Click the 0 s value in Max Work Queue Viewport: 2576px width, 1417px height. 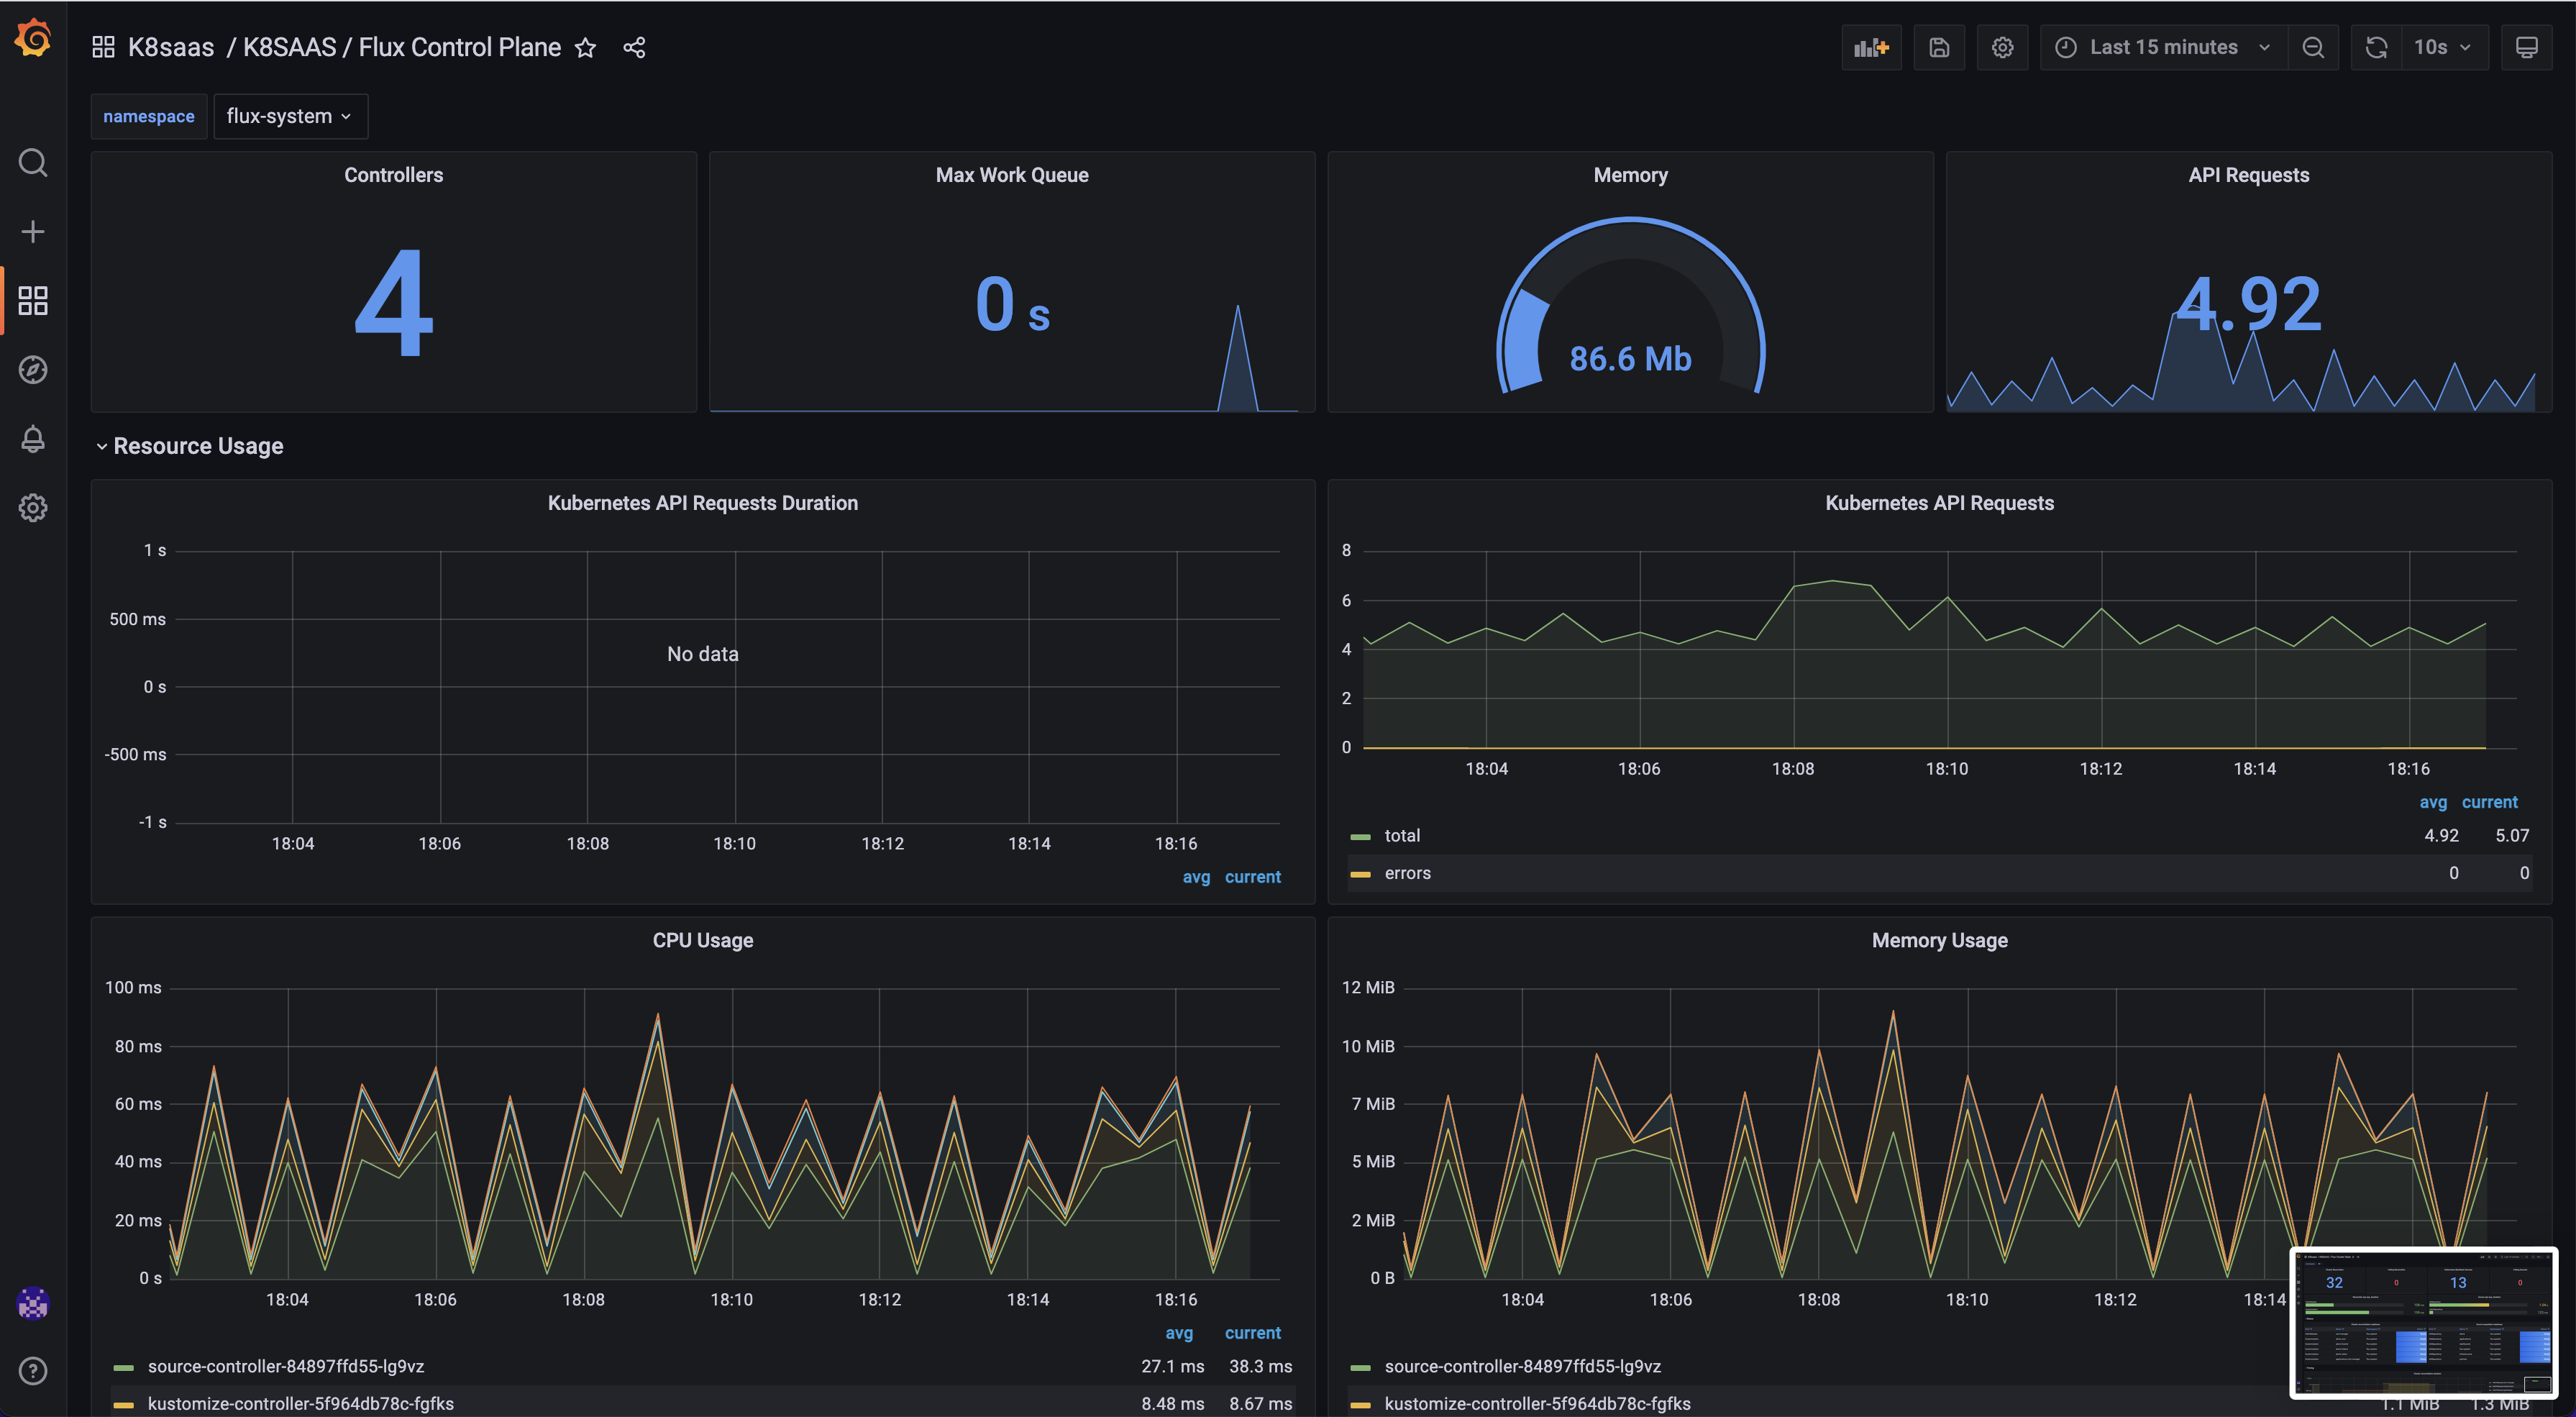click(1012, 304)
